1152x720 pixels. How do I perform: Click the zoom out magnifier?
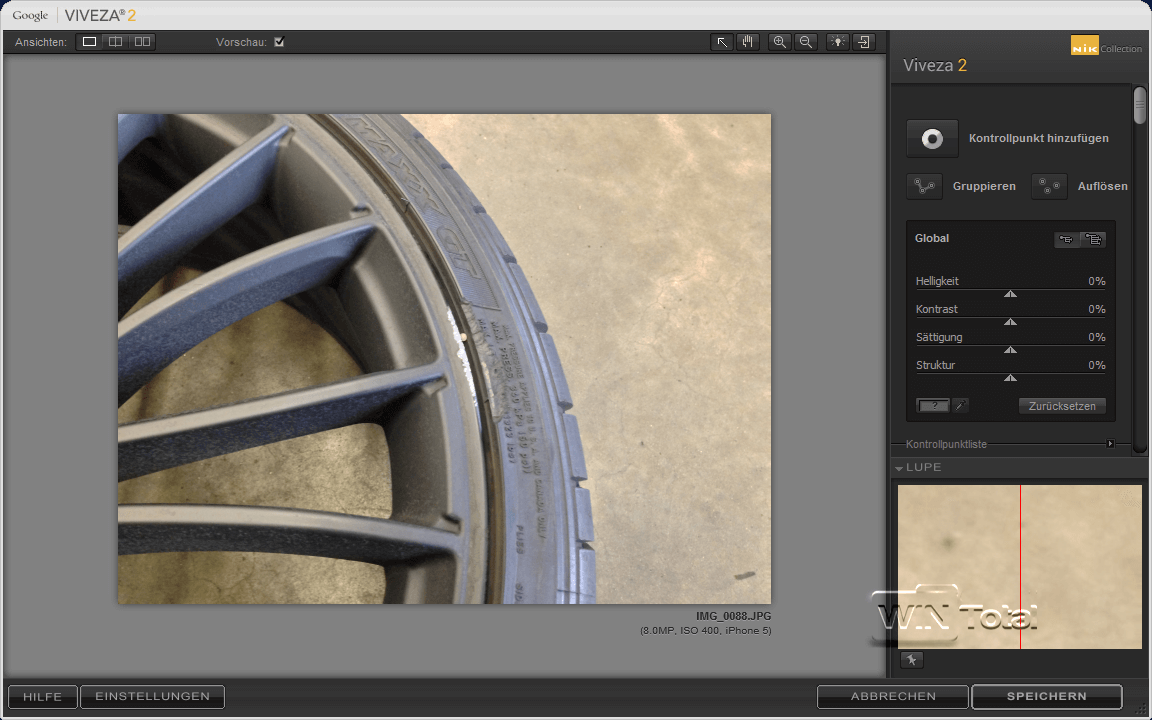805,42
